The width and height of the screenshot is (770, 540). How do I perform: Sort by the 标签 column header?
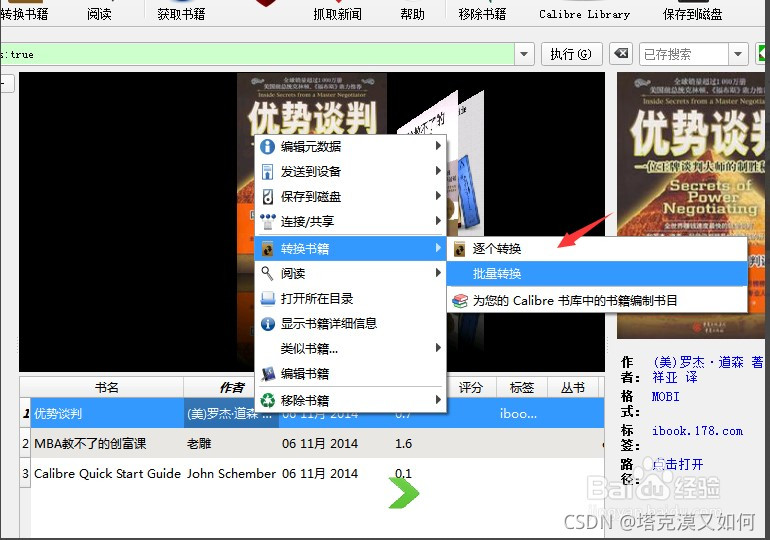pyautogui.click(x=522, y=387)
